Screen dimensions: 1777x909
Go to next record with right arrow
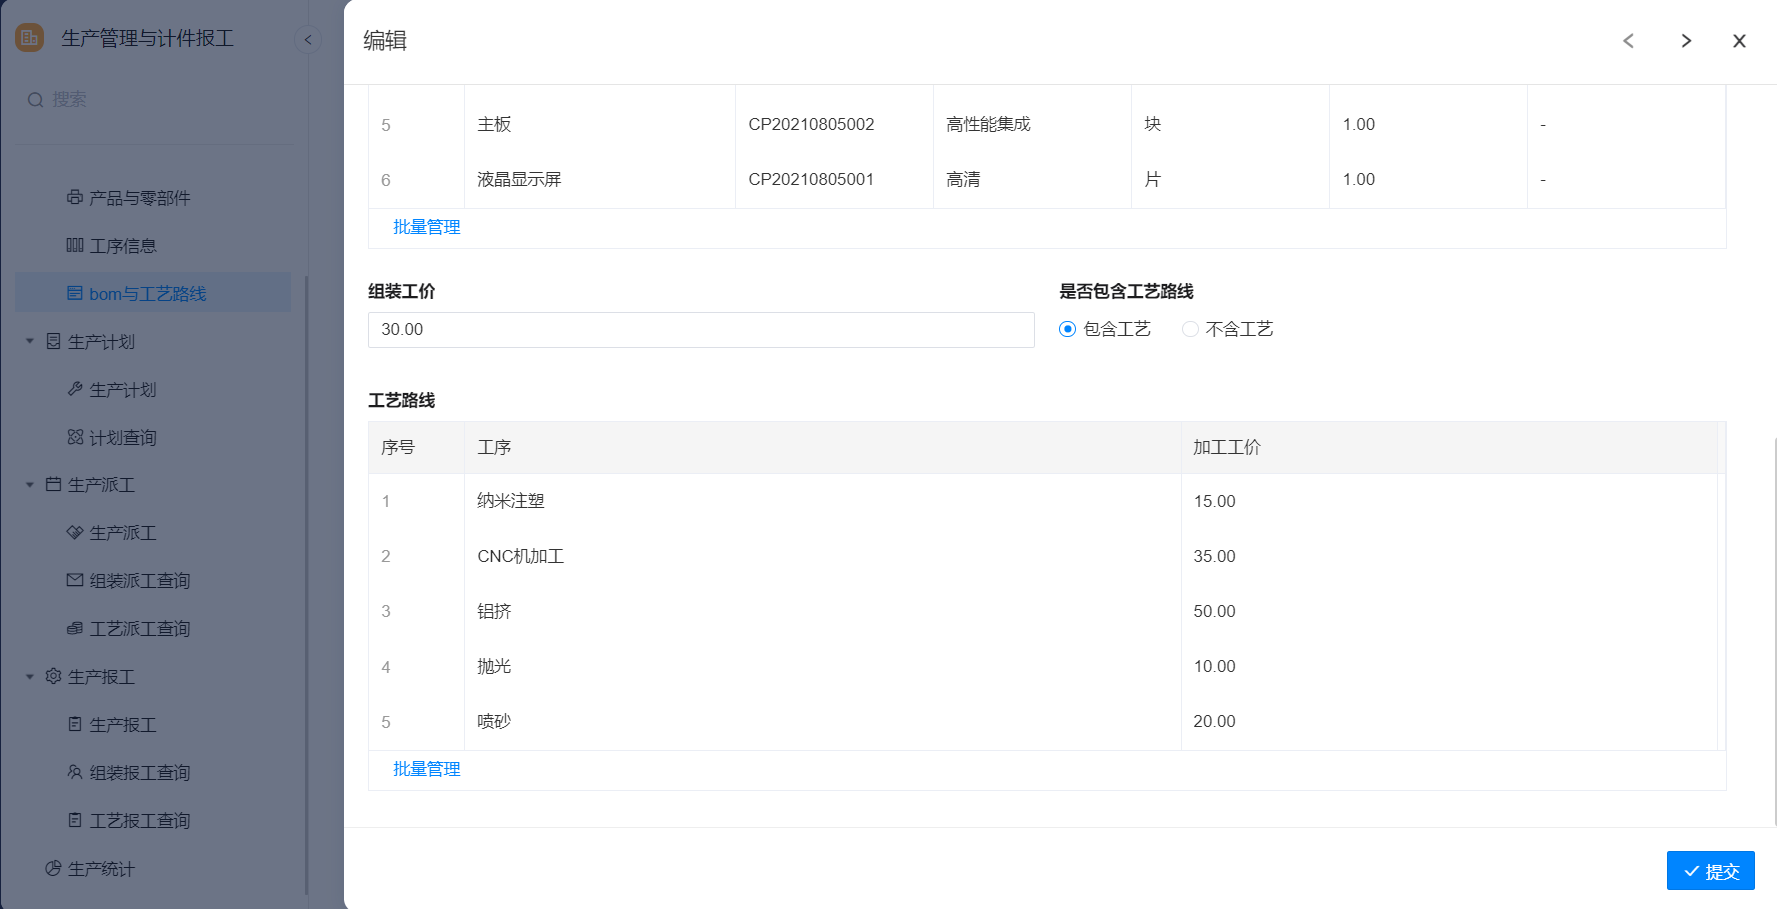tap(1686, 41)
